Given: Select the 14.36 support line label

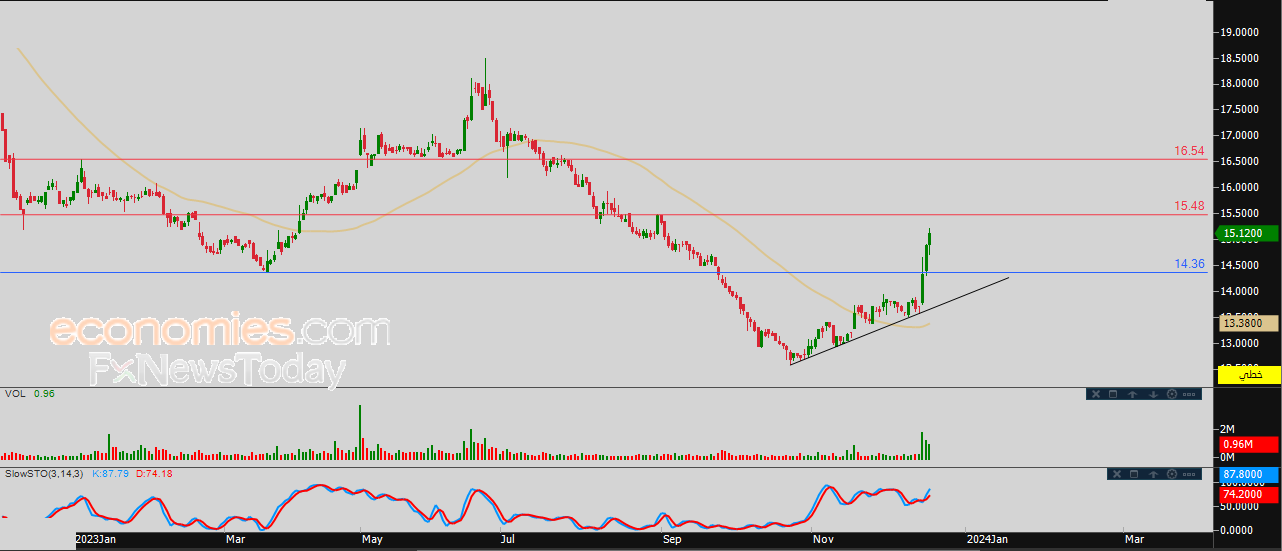Looking at the screenshot, I should pos(1189,264).
